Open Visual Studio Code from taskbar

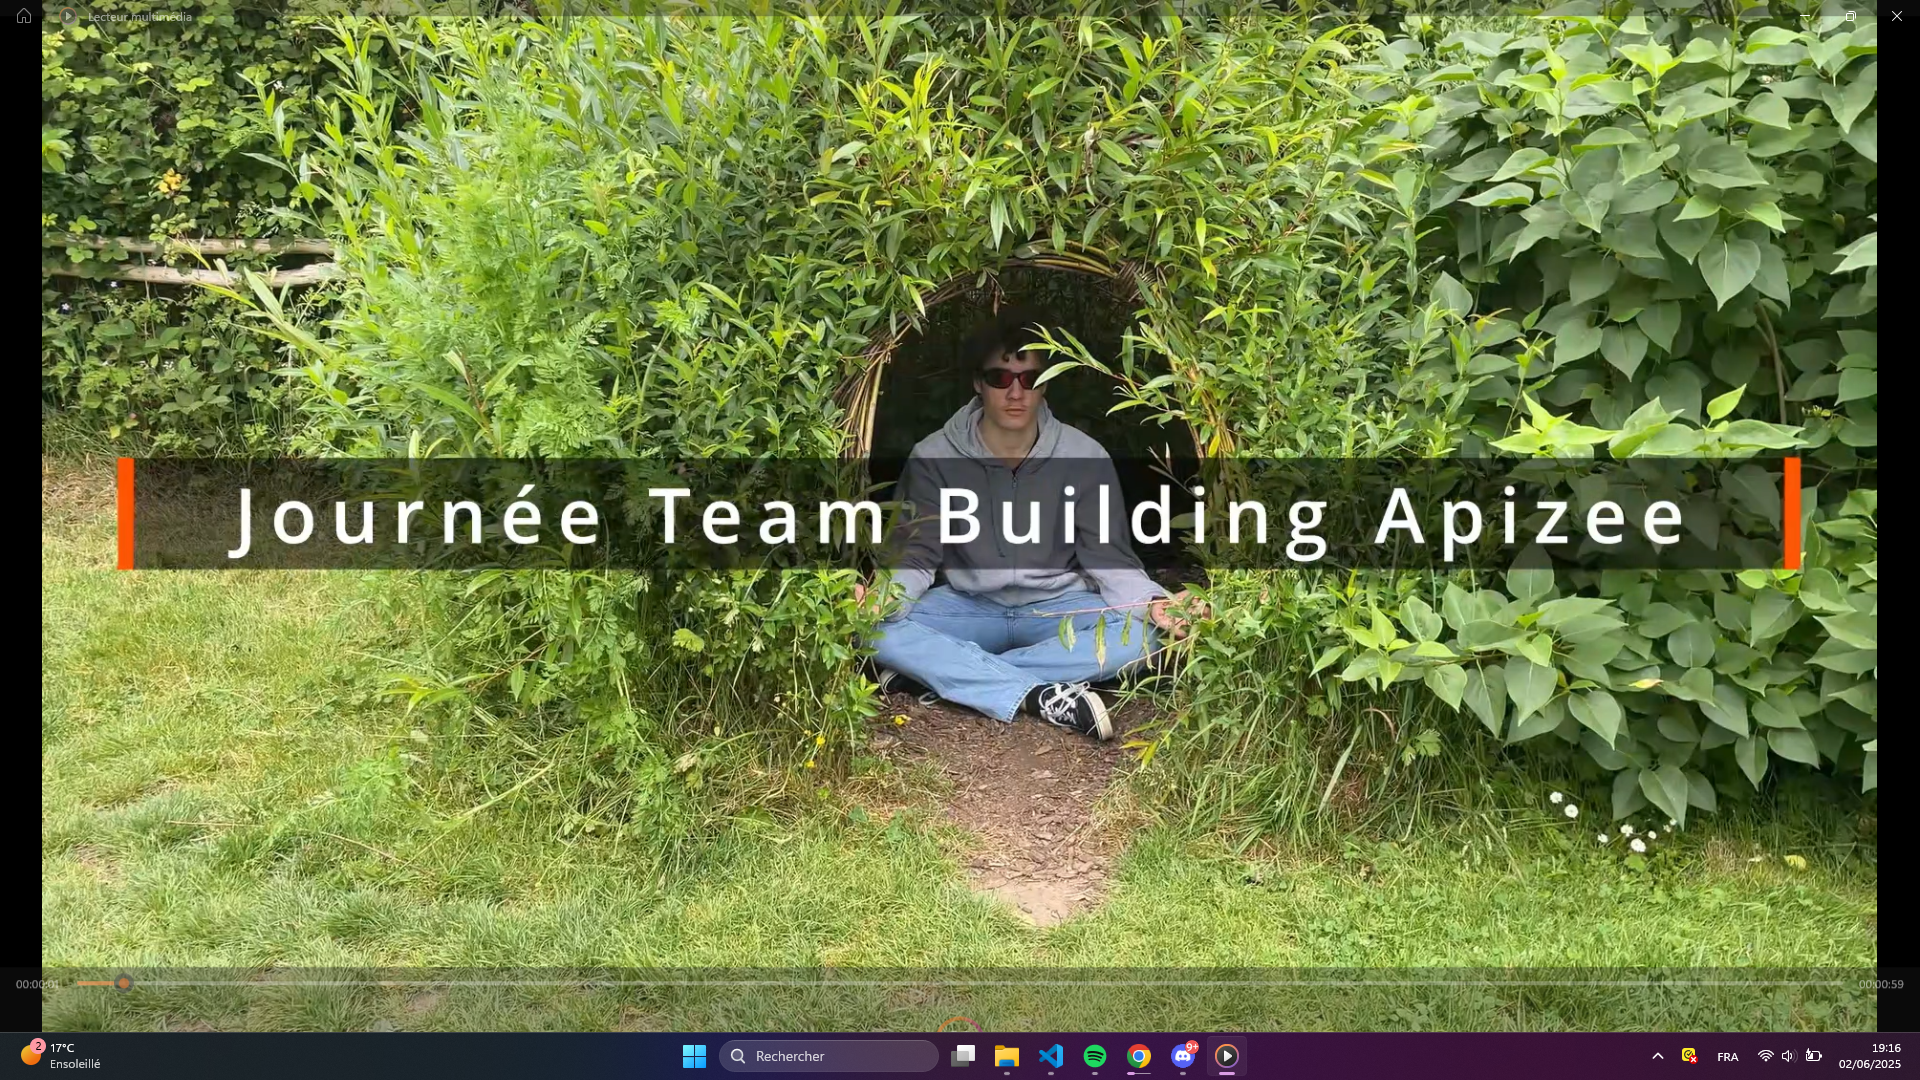click(x=1051, y=1056)
